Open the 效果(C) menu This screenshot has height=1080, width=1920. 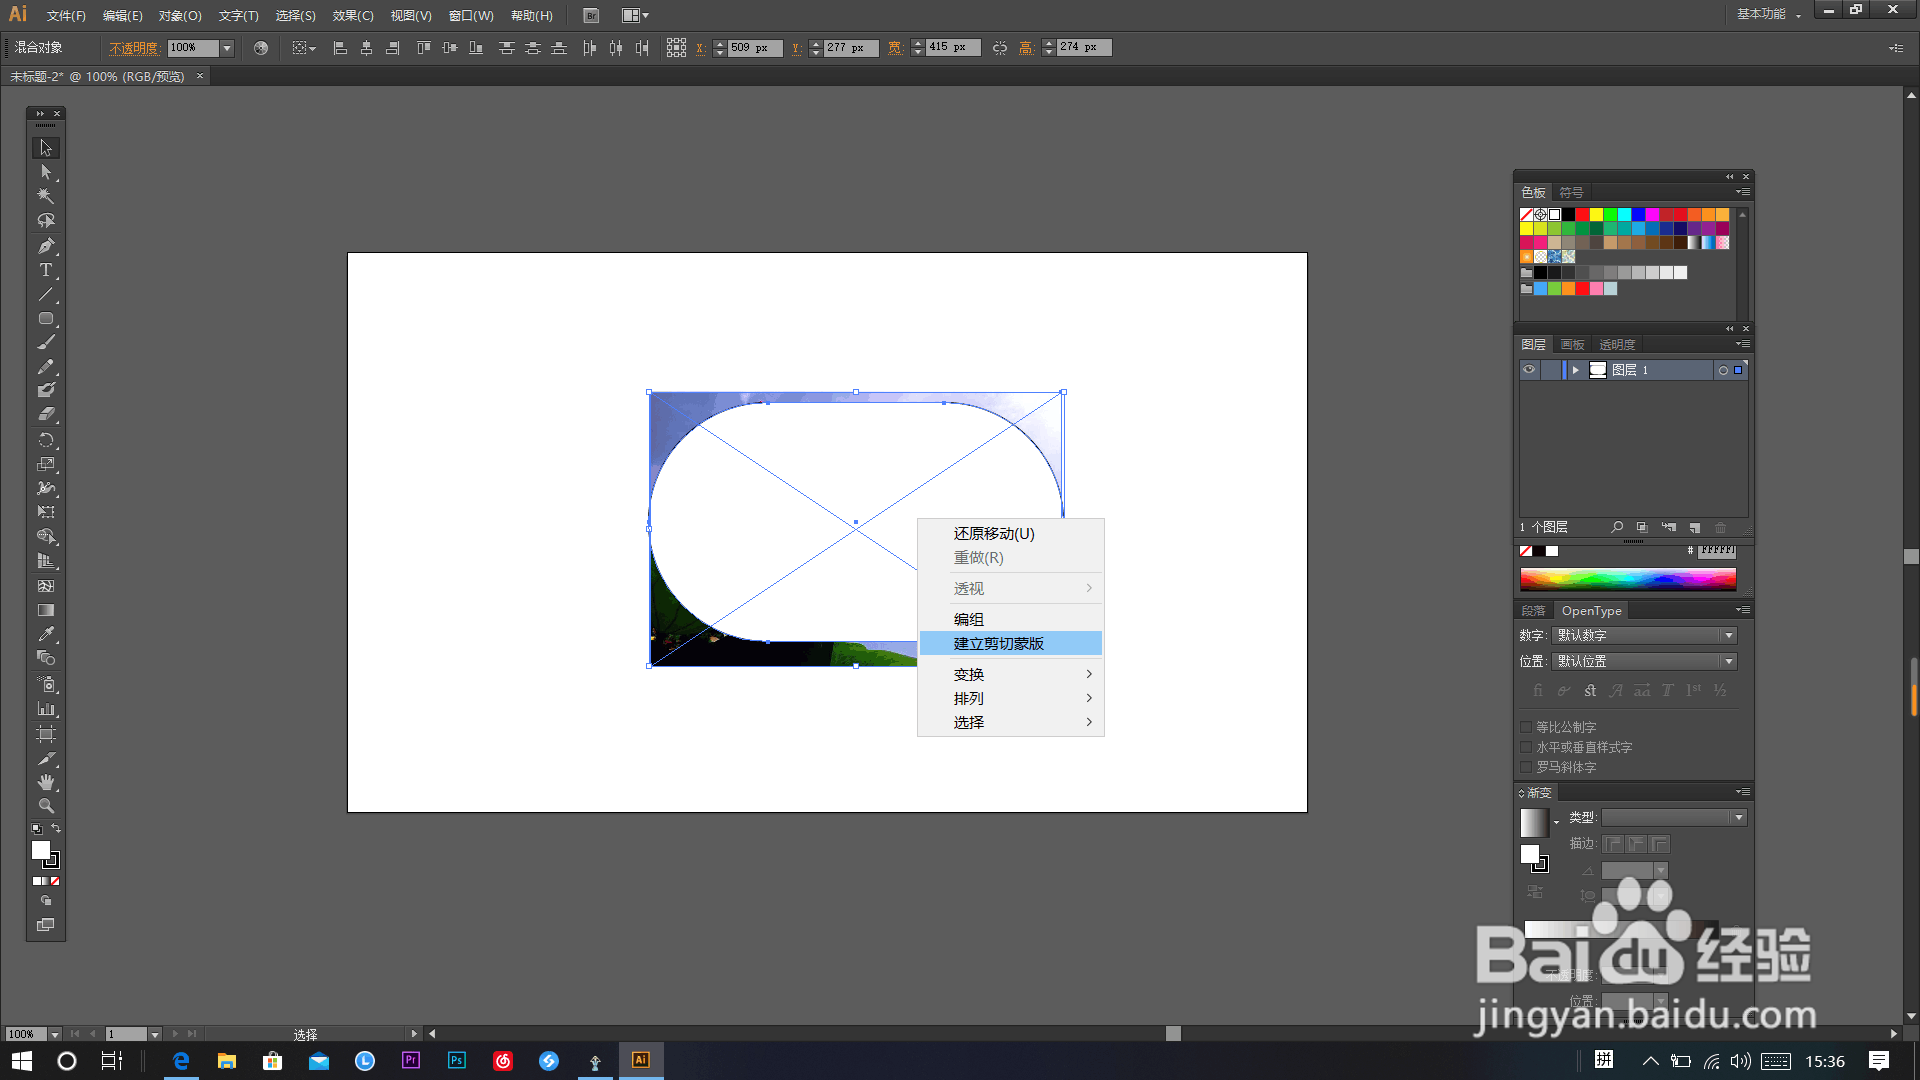point(352,15)
